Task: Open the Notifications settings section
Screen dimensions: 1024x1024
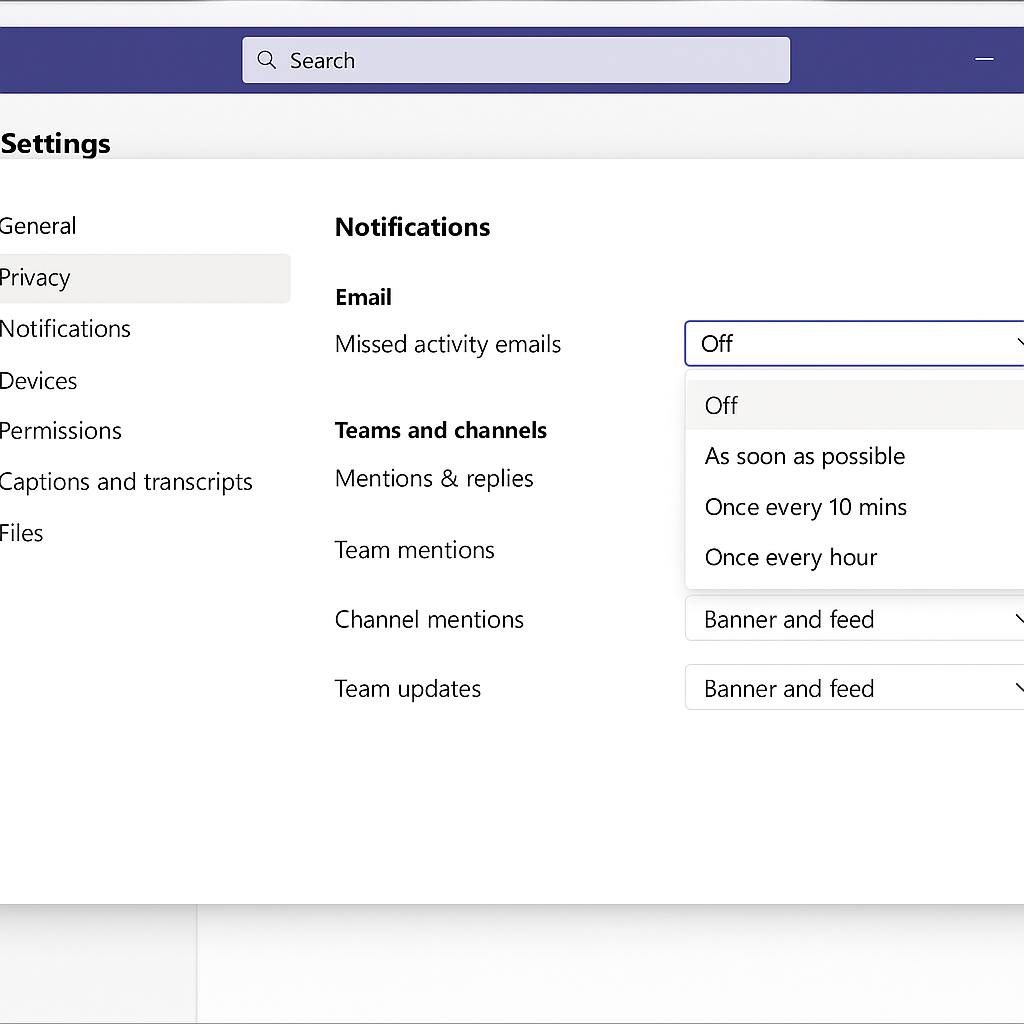Action: pyautogui.click(x=144, y=328)
